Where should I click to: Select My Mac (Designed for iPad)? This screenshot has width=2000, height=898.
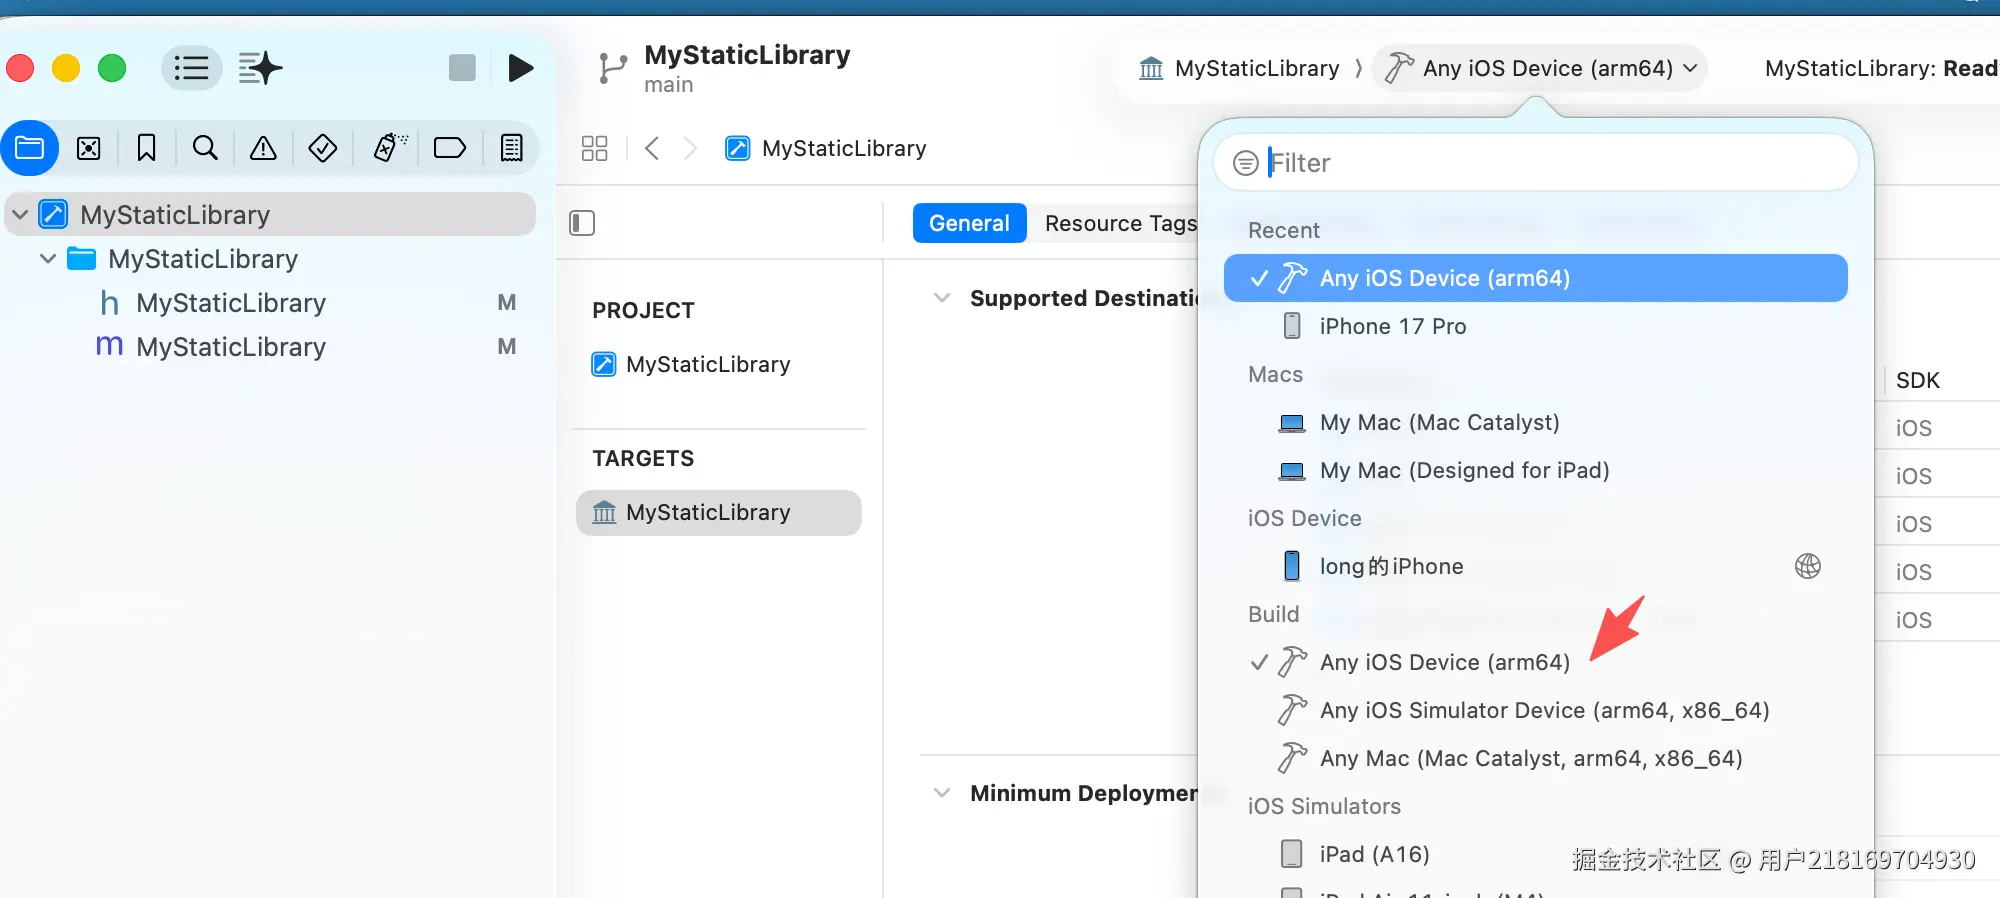pyautogui.click(x=1536, y=470)
